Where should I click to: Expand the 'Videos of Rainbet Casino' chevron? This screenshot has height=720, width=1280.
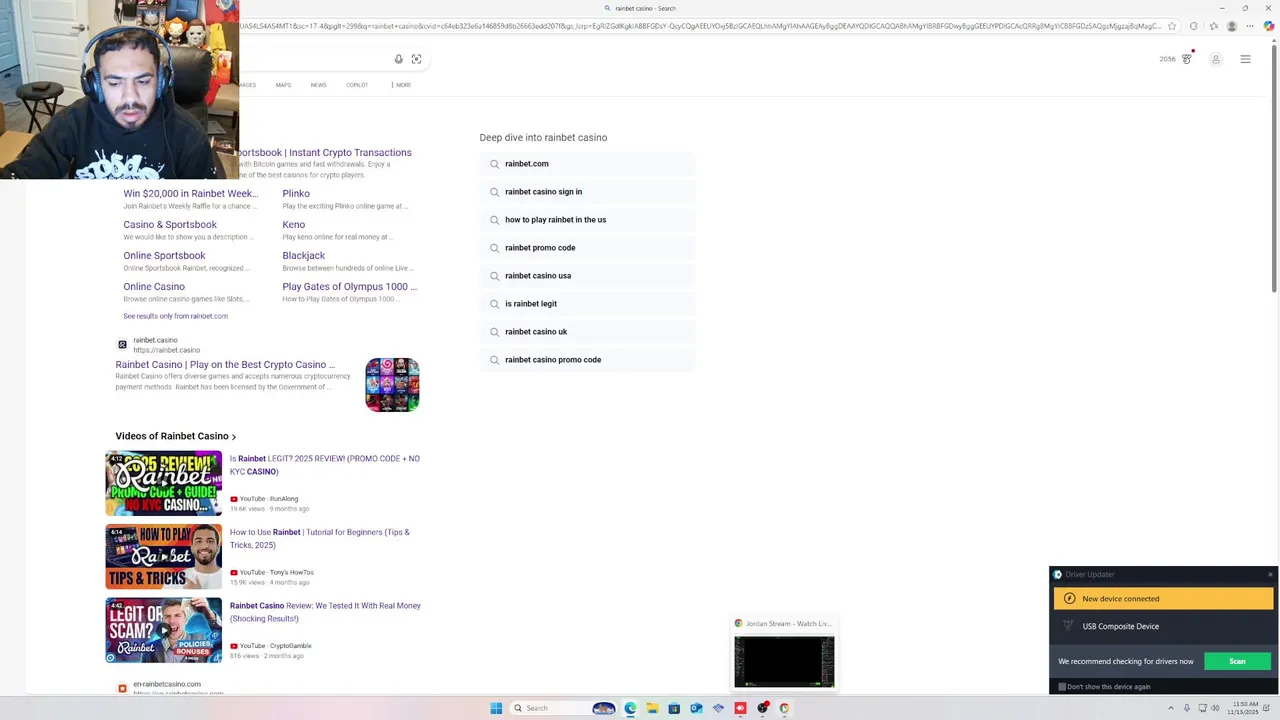pyautogui.click(x=234, y=437)
